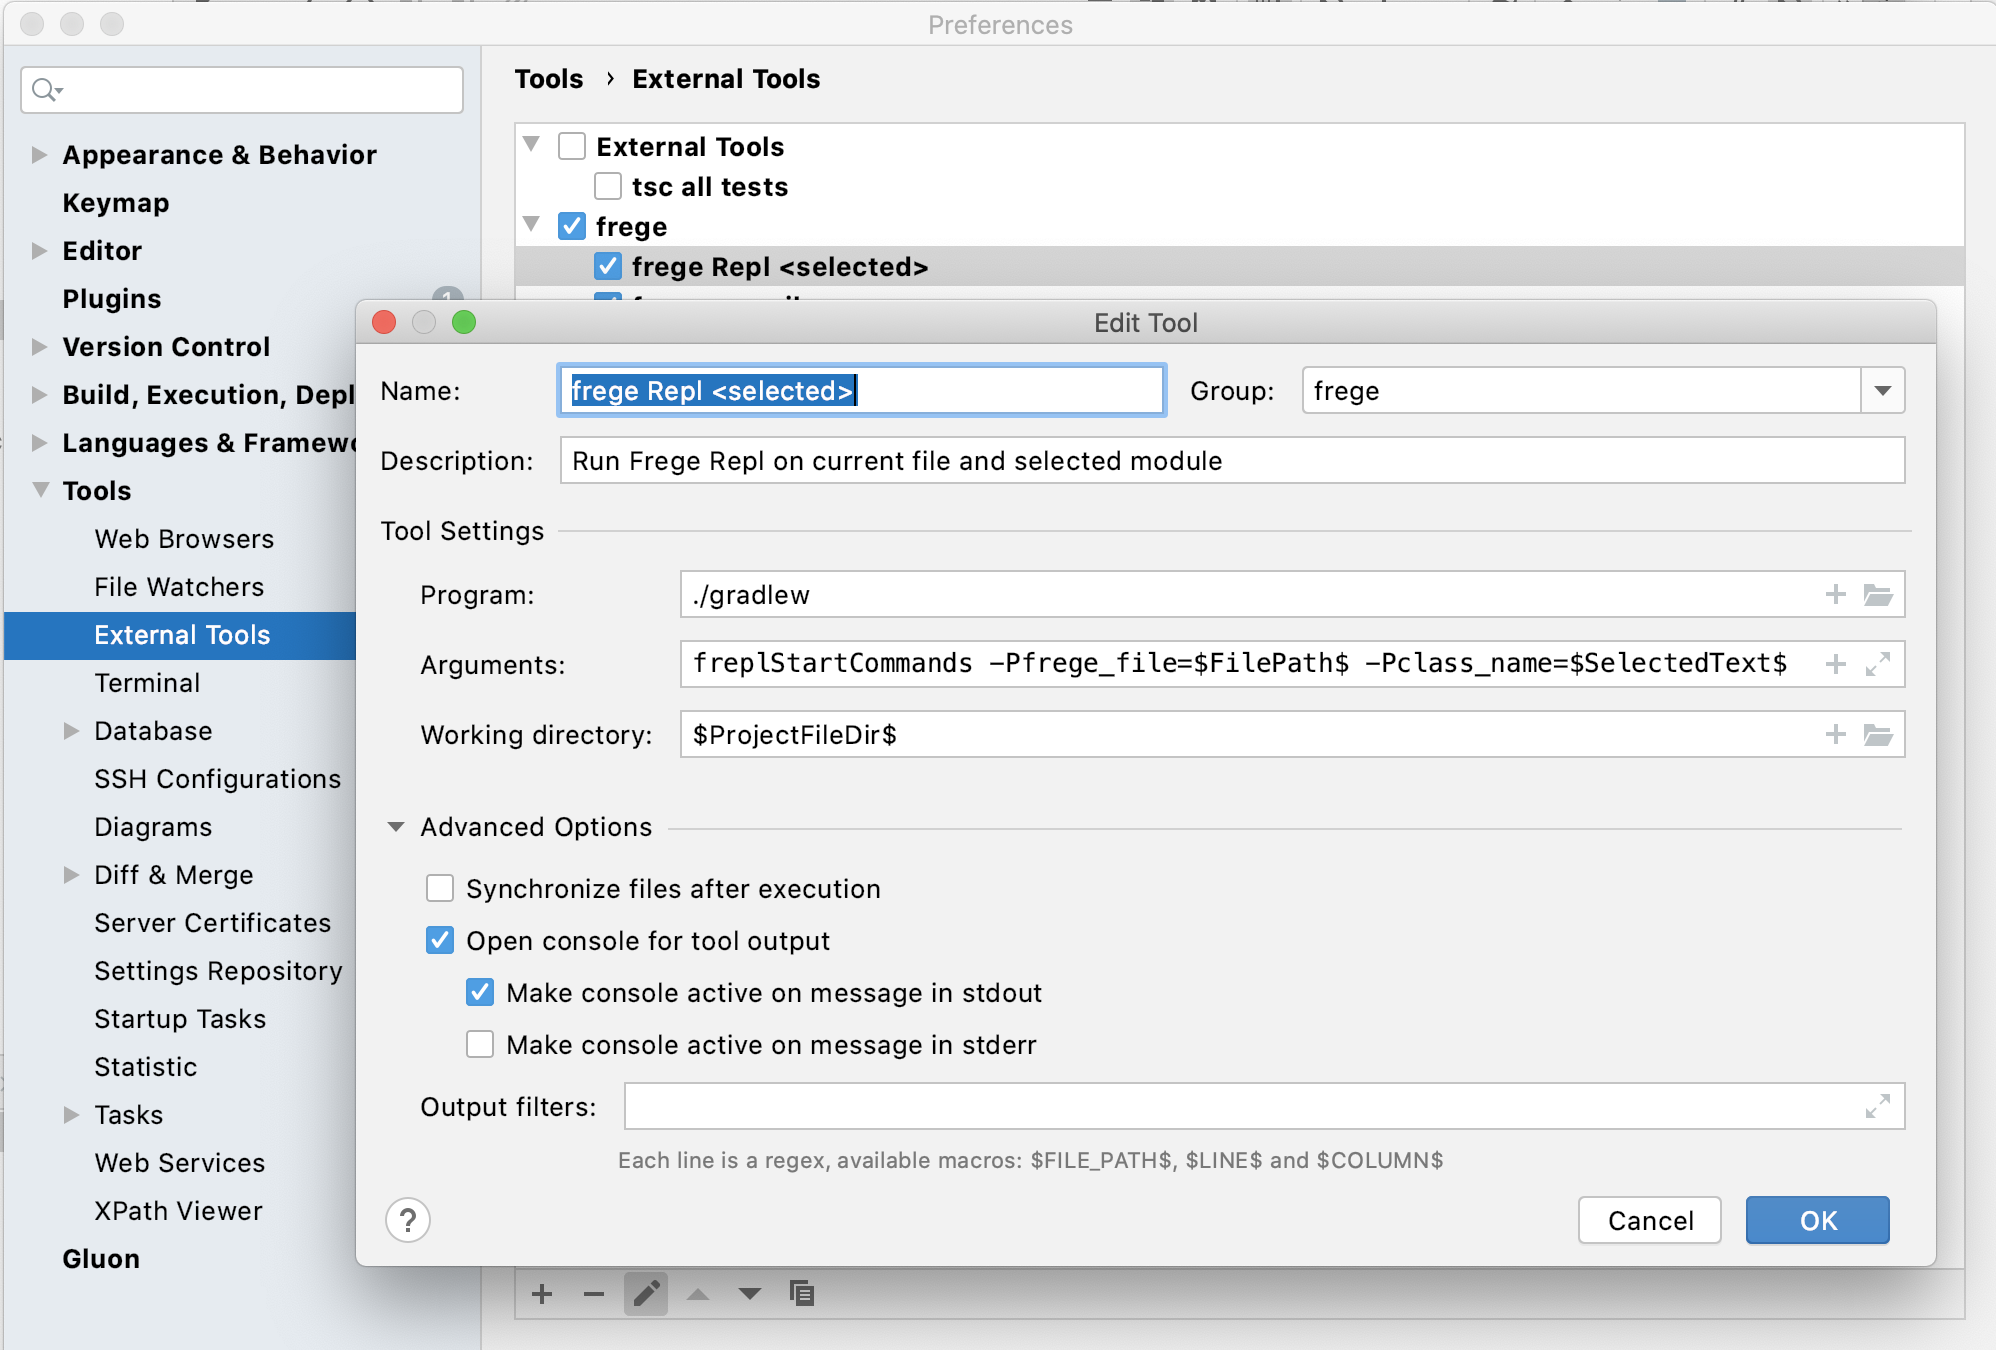Open the Keymap settings page
The image size is (1996, 1350).
[x=115, y=203]
